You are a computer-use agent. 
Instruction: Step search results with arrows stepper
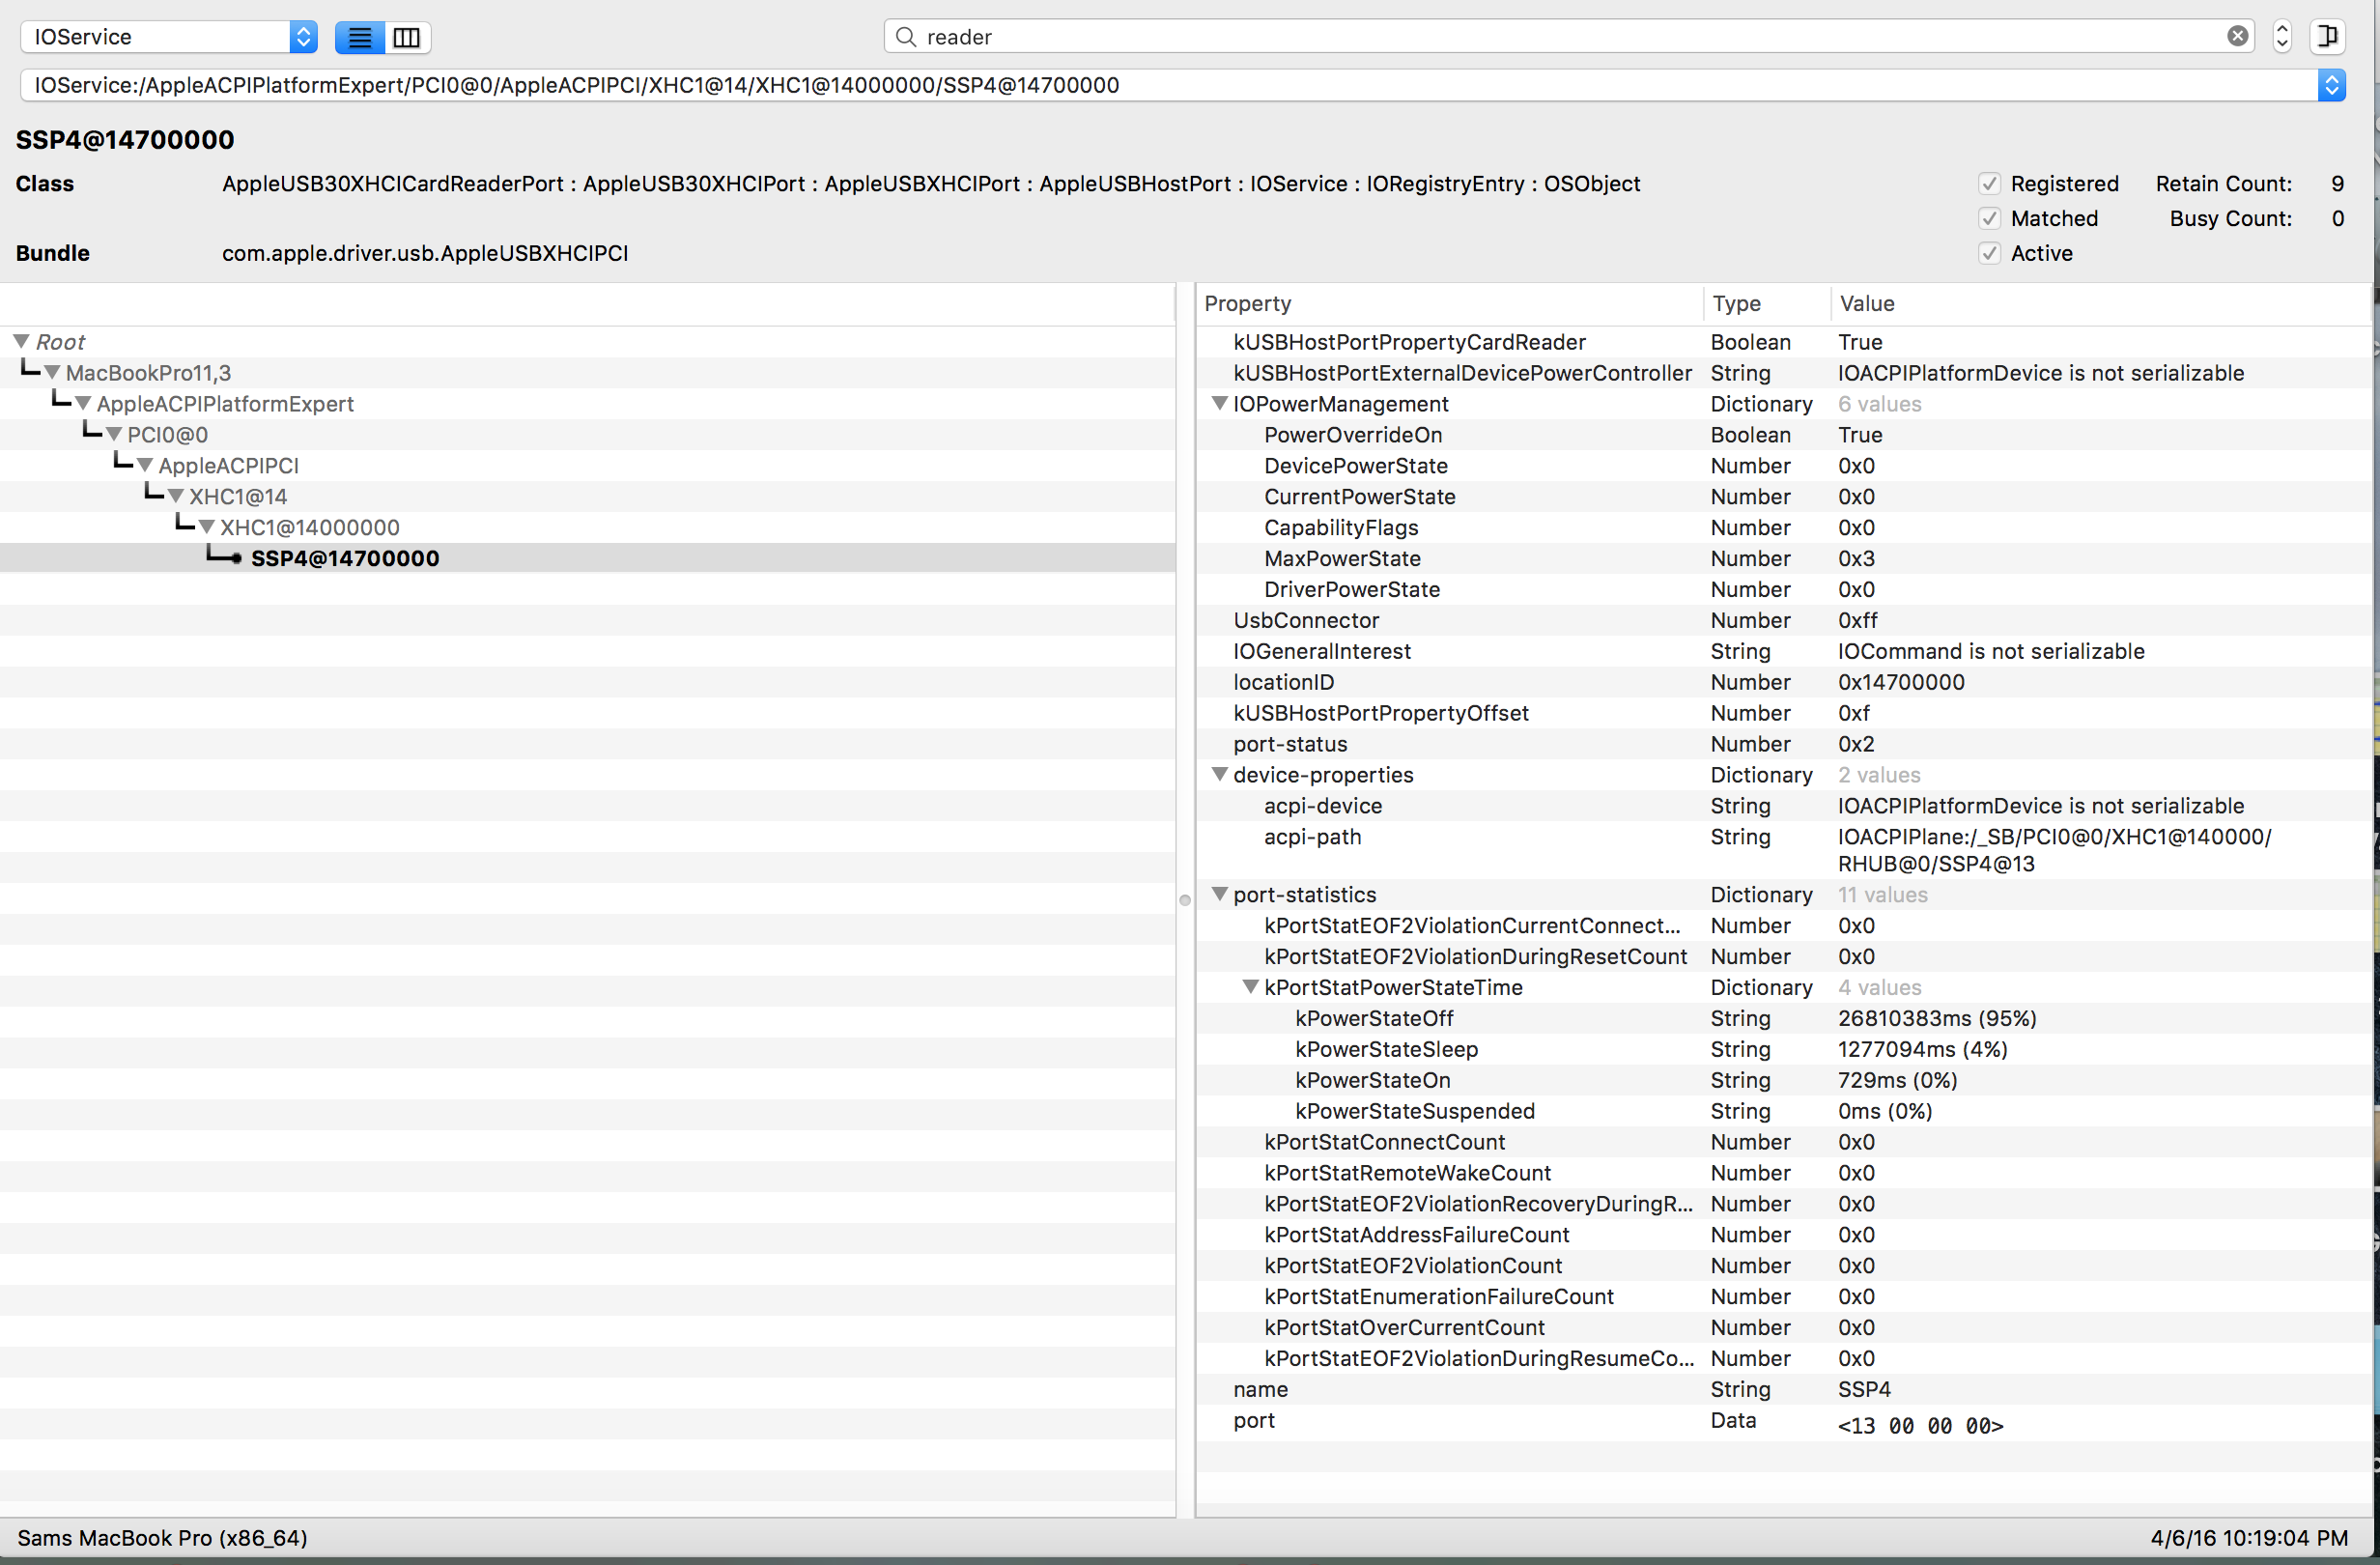[x=2282, y=37]
